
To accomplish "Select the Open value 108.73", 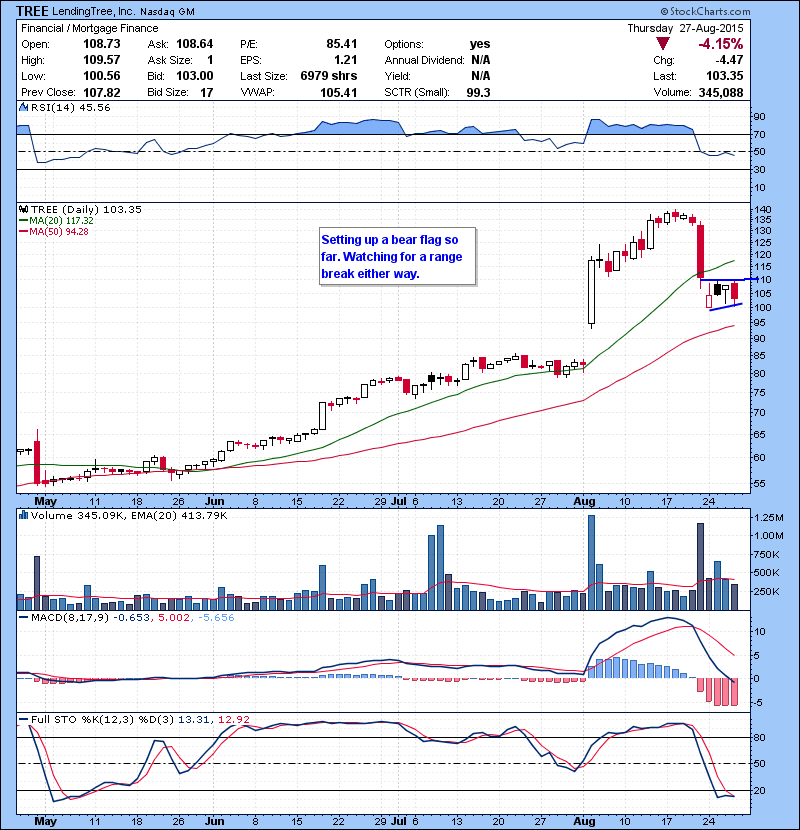I will click(x=102, y=44).
